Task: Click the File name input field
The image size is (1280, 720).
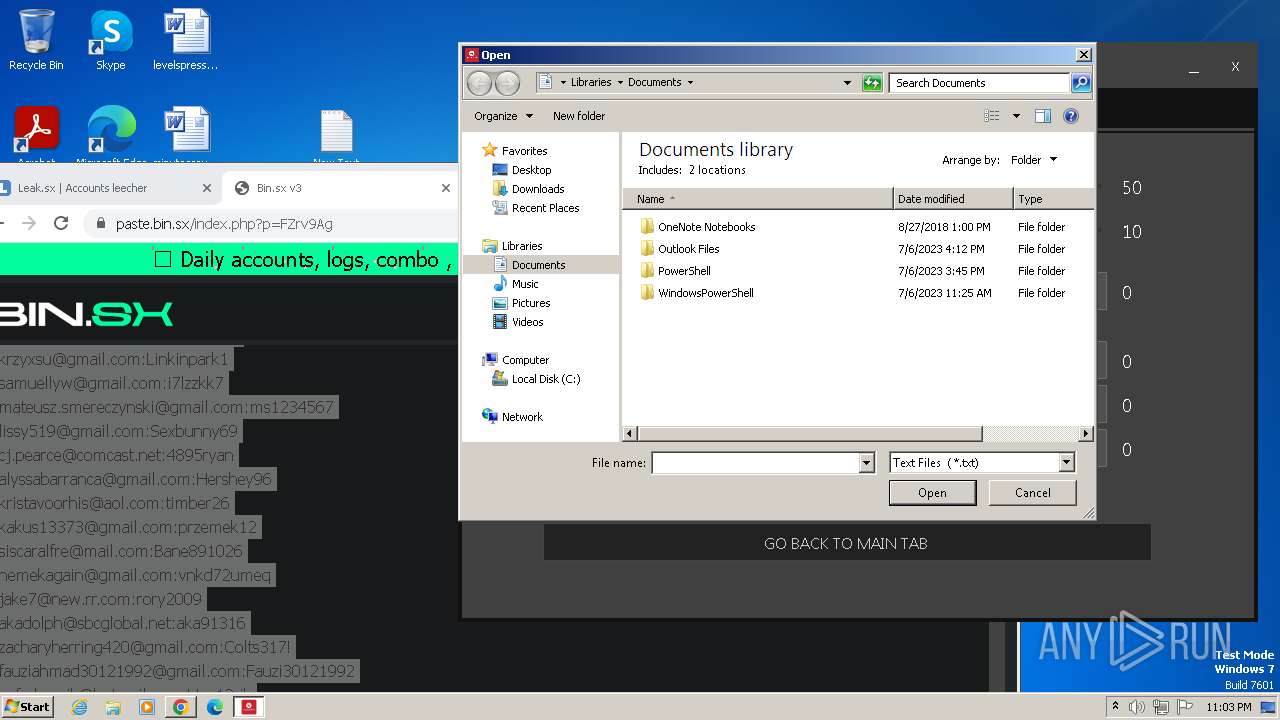Action: click(755, 463)
